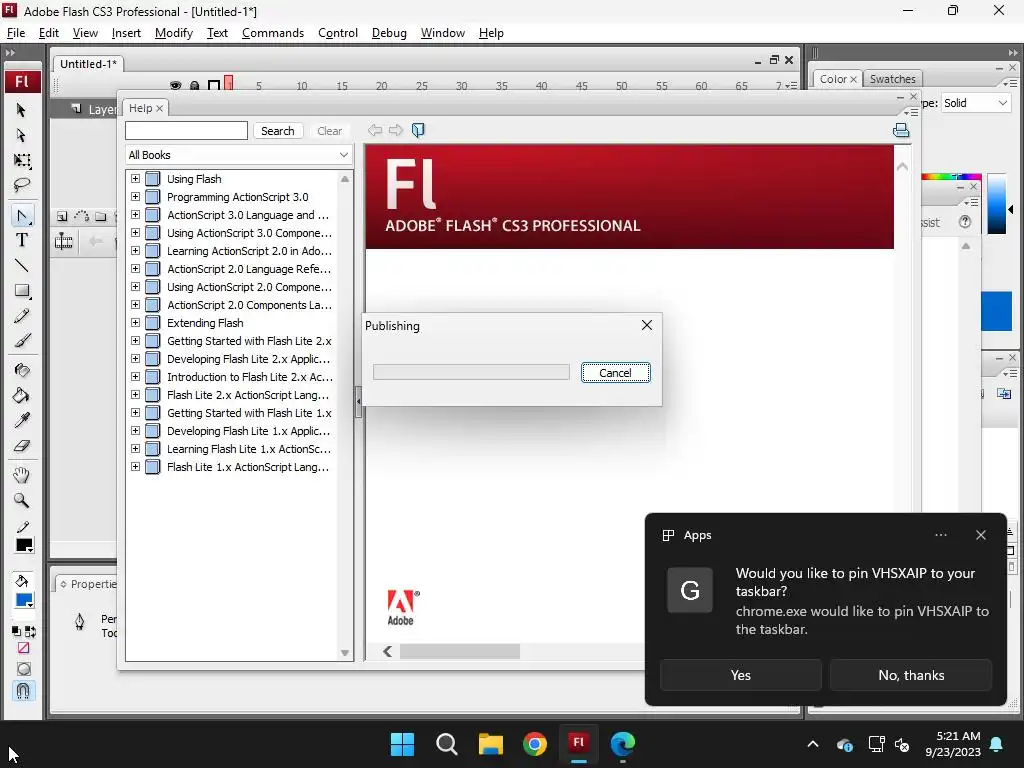
Task: Expand the Extending Flash book
Action: click(135, 323)
